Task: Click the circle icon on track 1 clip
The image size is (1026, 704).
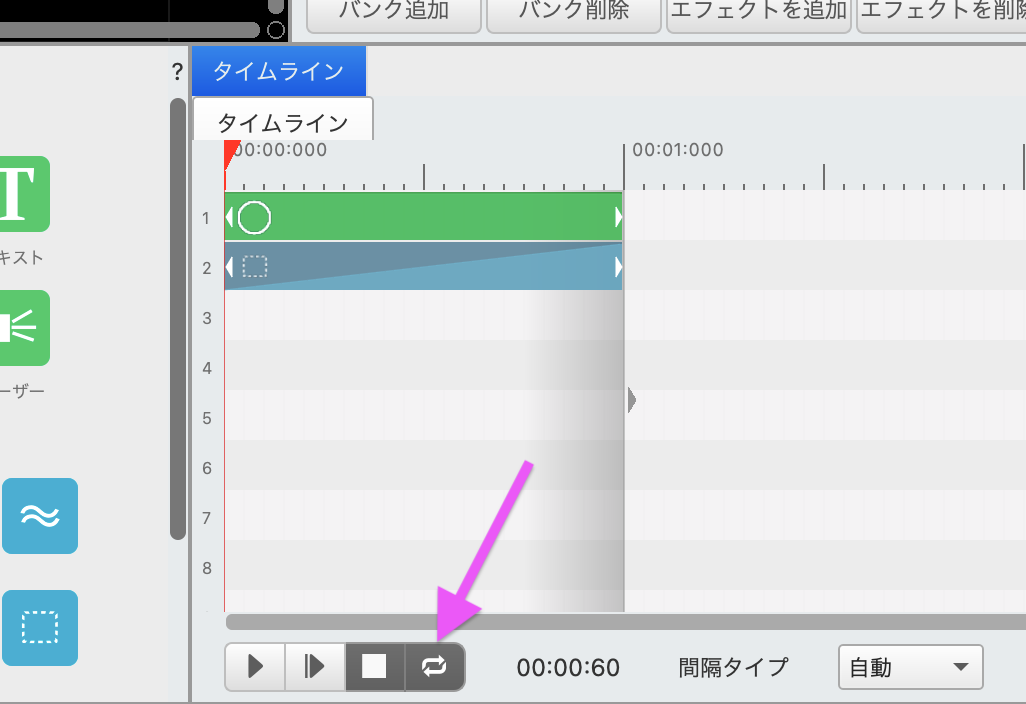Action: click(253, 218)
